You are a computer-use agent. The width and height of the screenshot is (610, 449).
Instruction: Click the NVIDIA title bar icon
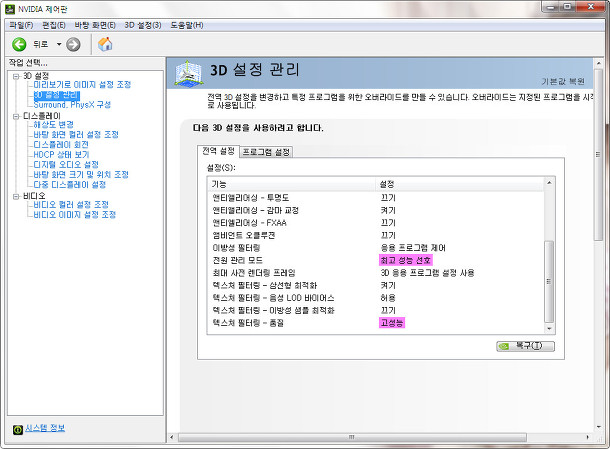(x=9, y=9)
